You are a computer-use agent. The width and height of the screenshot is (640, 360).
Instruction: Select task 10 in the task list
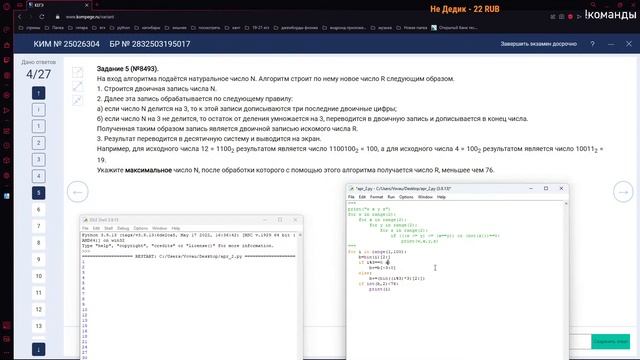coord(38,276)
